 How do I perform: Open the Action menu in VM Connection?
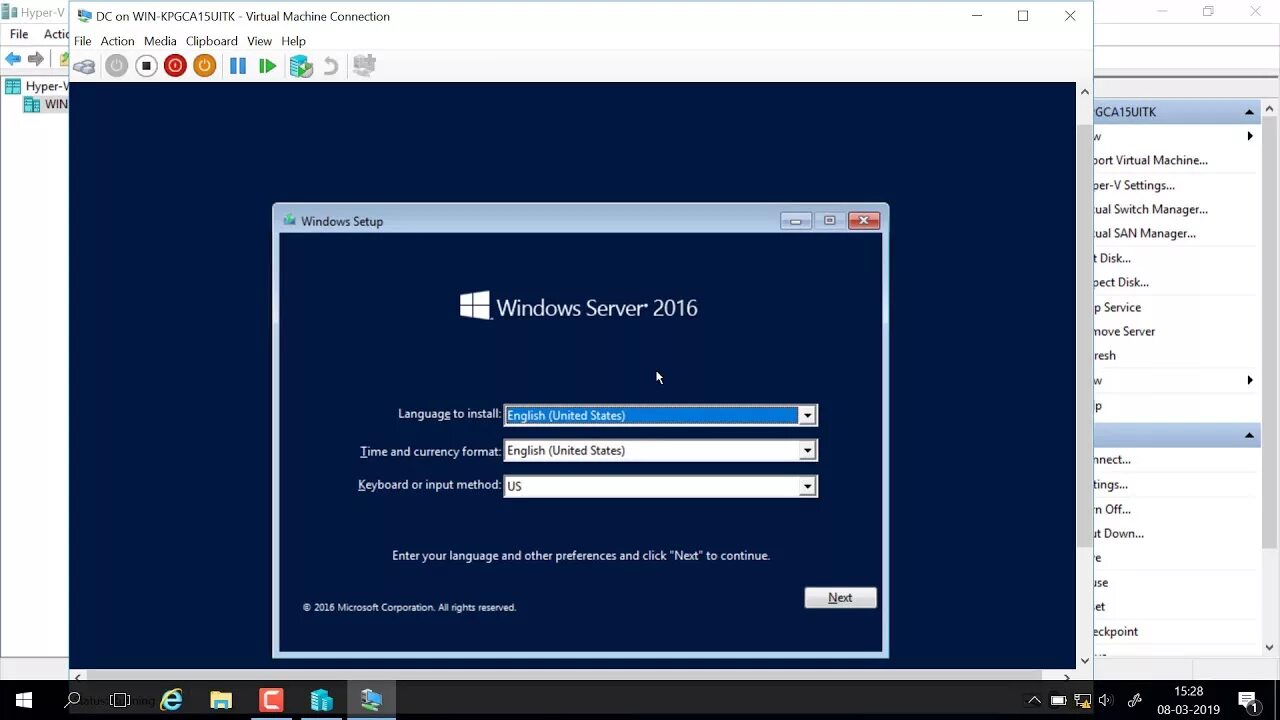pos(117,41)
